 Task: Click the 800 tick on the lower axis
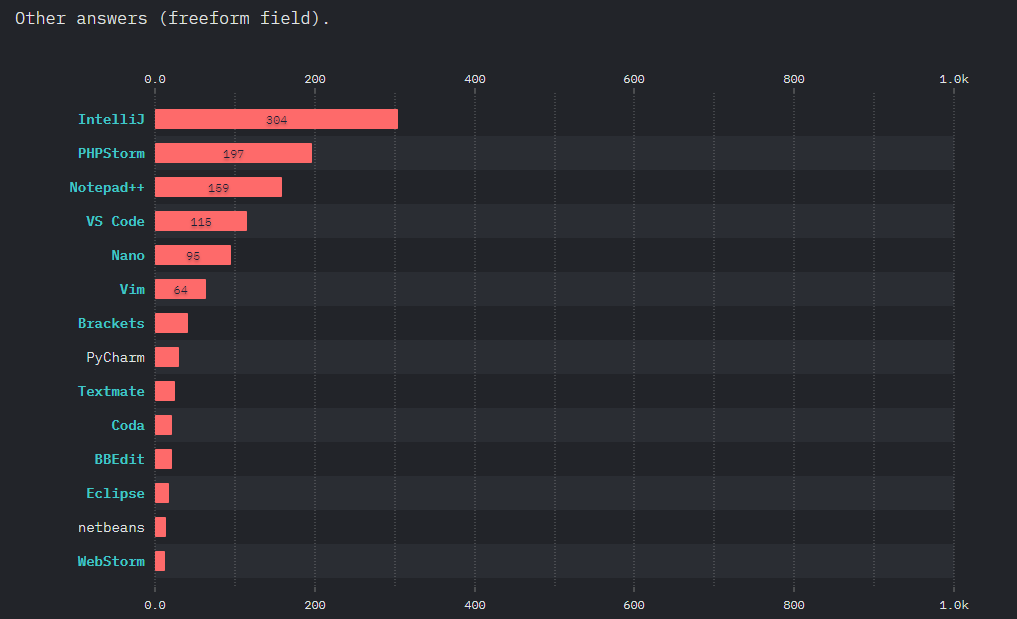tap(794, 605)
